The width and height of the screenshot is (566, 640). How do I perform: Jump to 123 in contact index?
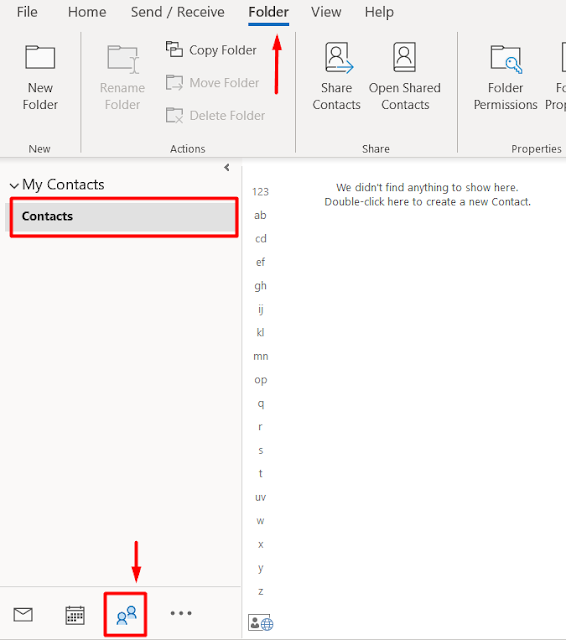260,192
